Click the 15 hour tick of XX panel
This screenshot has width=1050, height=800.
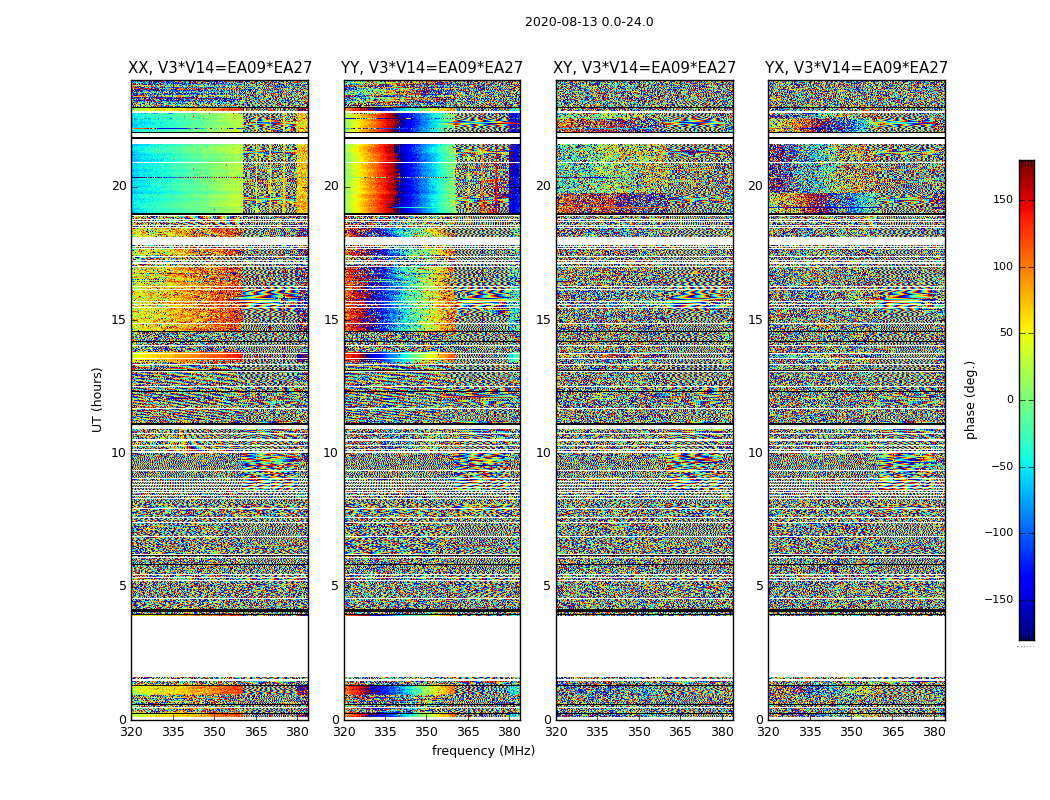(119, 319)
